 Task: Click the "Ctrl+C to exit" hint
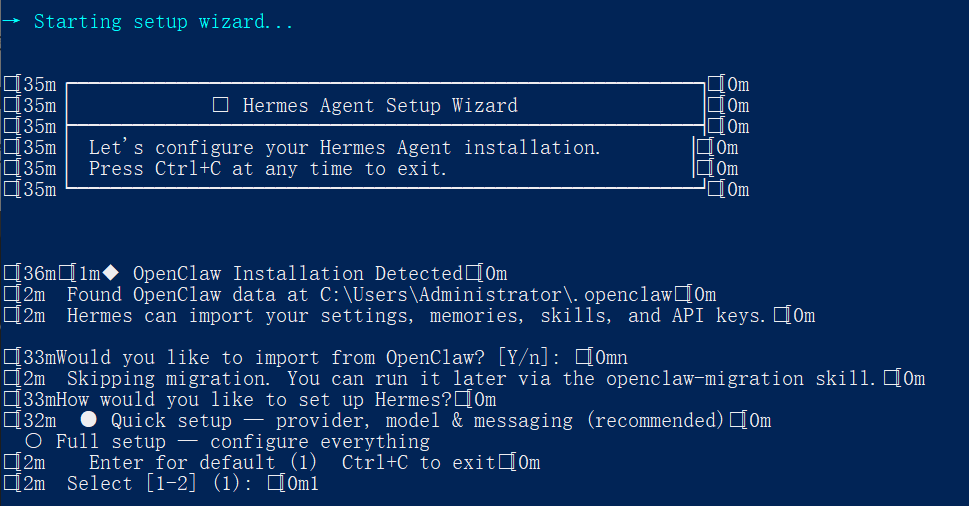coord(419,462)
